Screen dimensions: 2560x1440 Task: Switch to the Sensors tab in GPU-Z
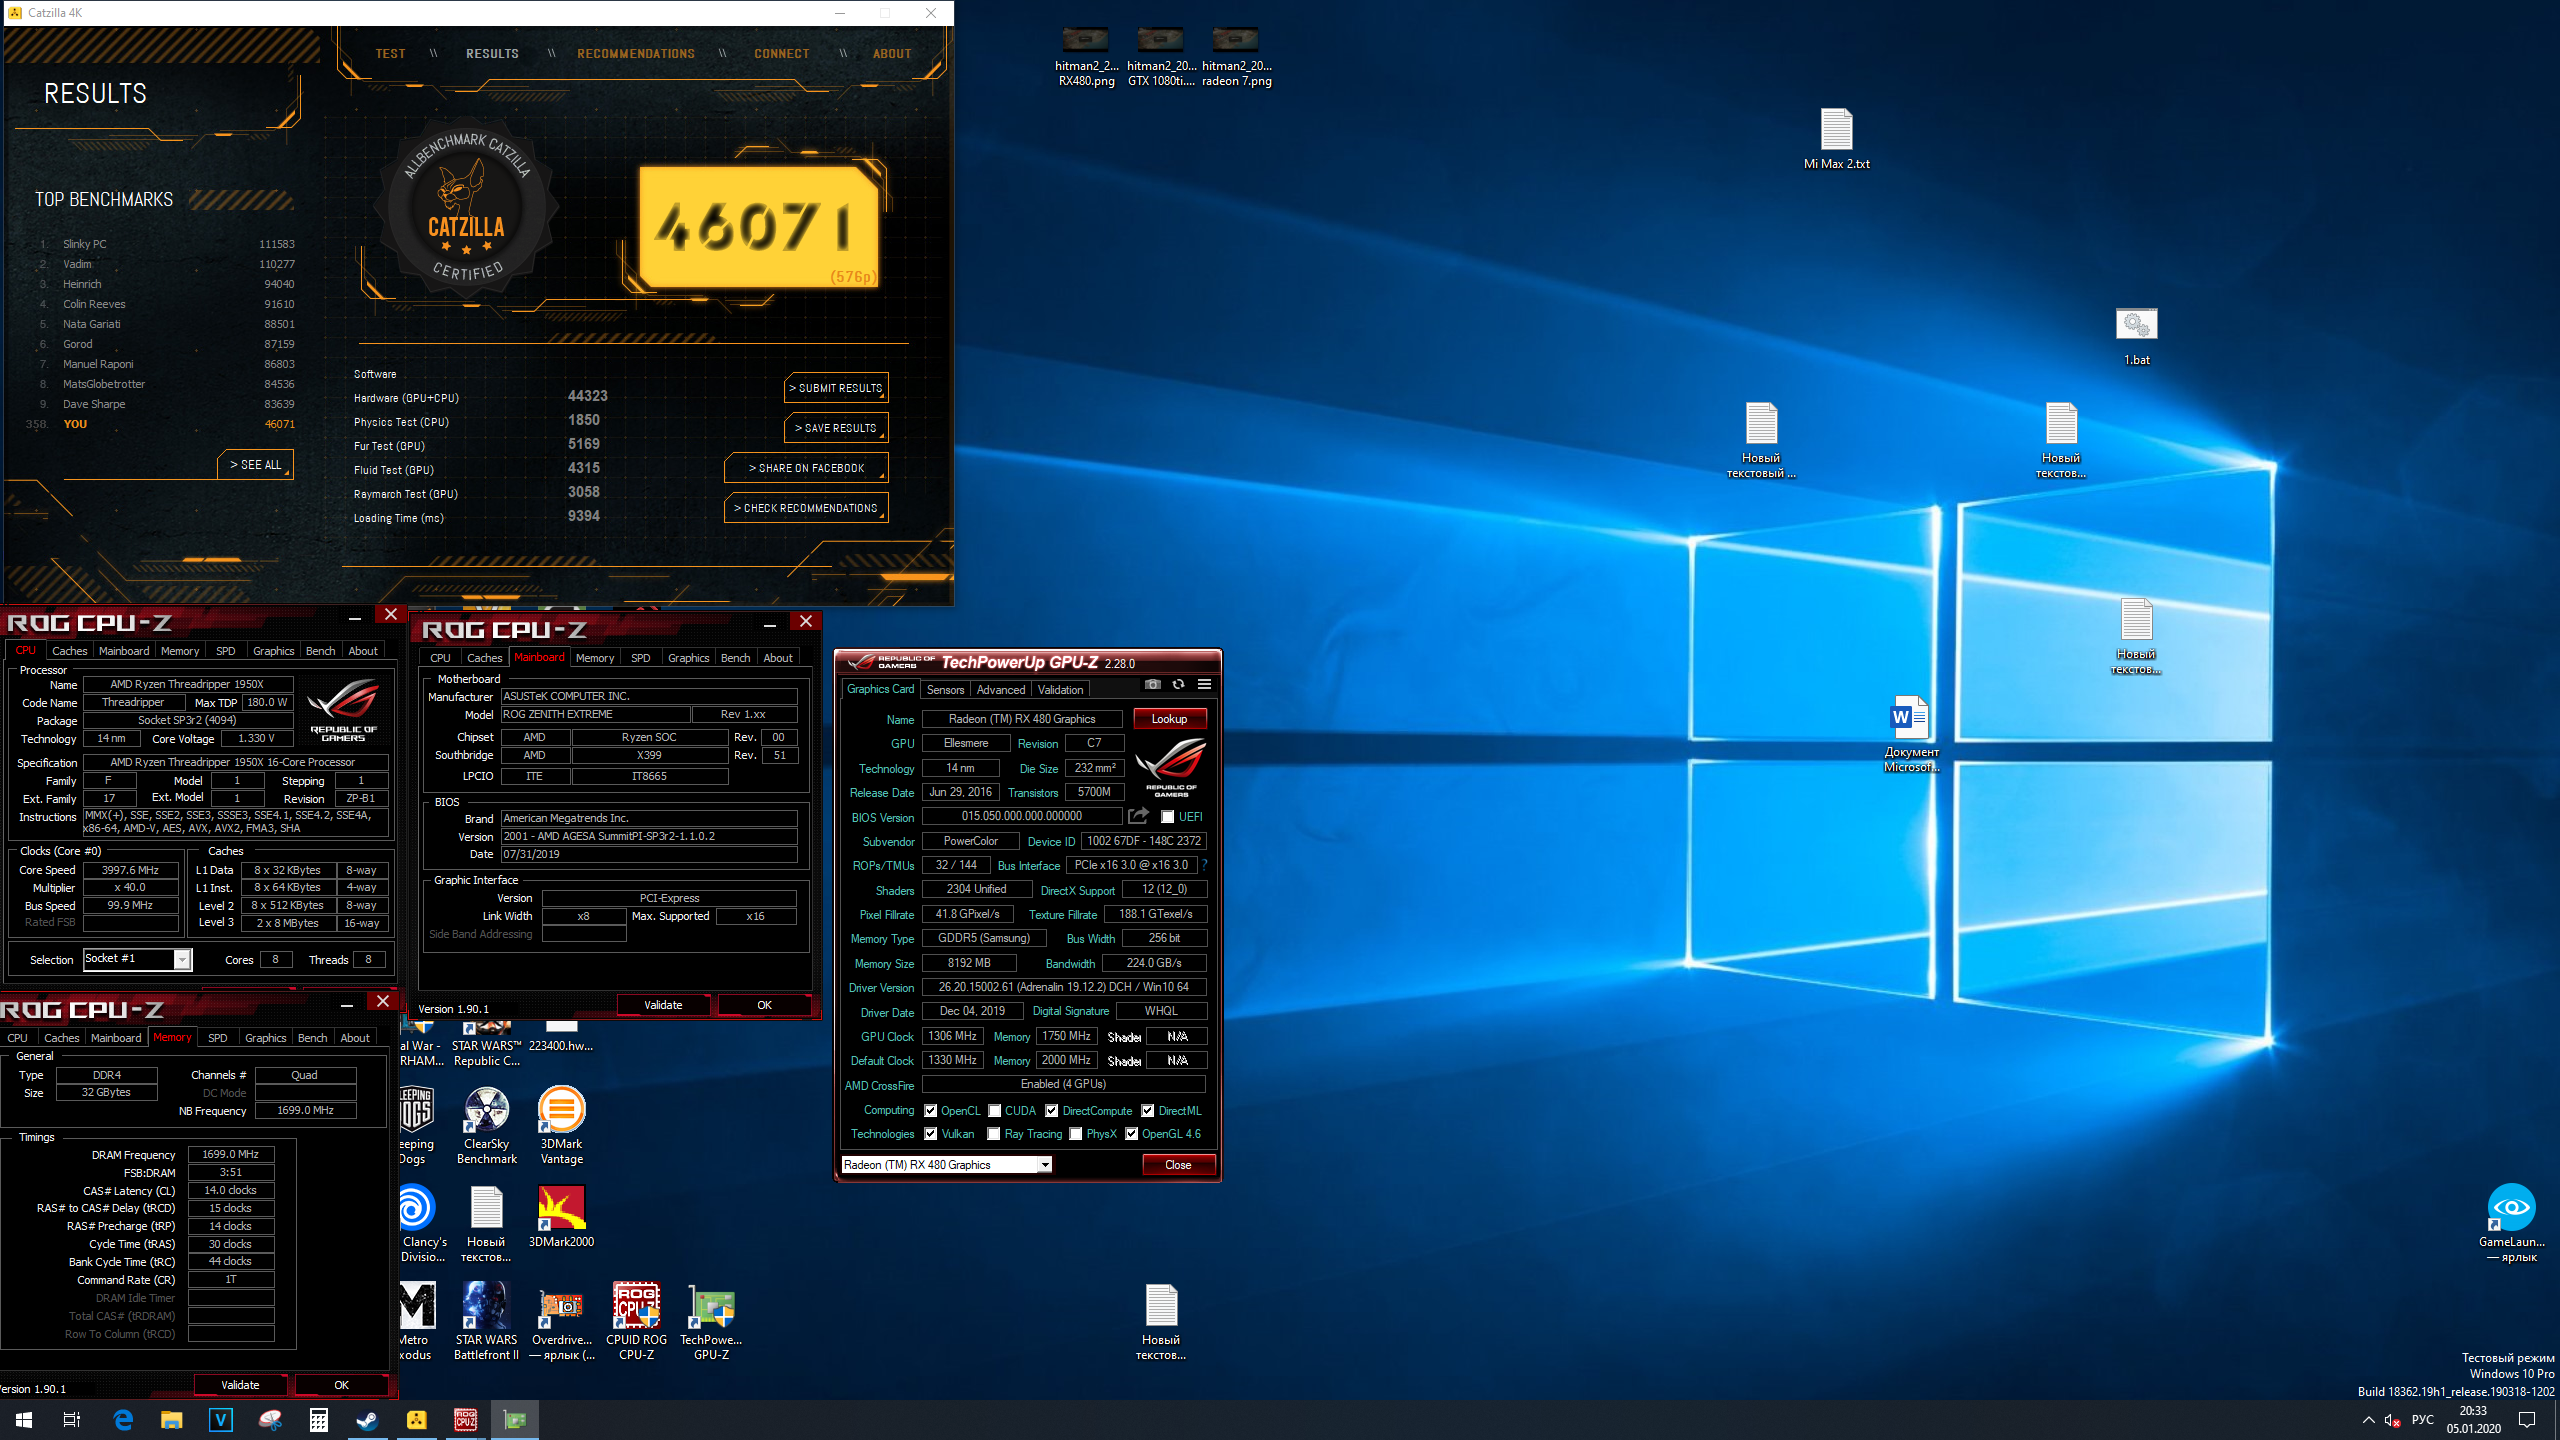(x=945, y=690)
